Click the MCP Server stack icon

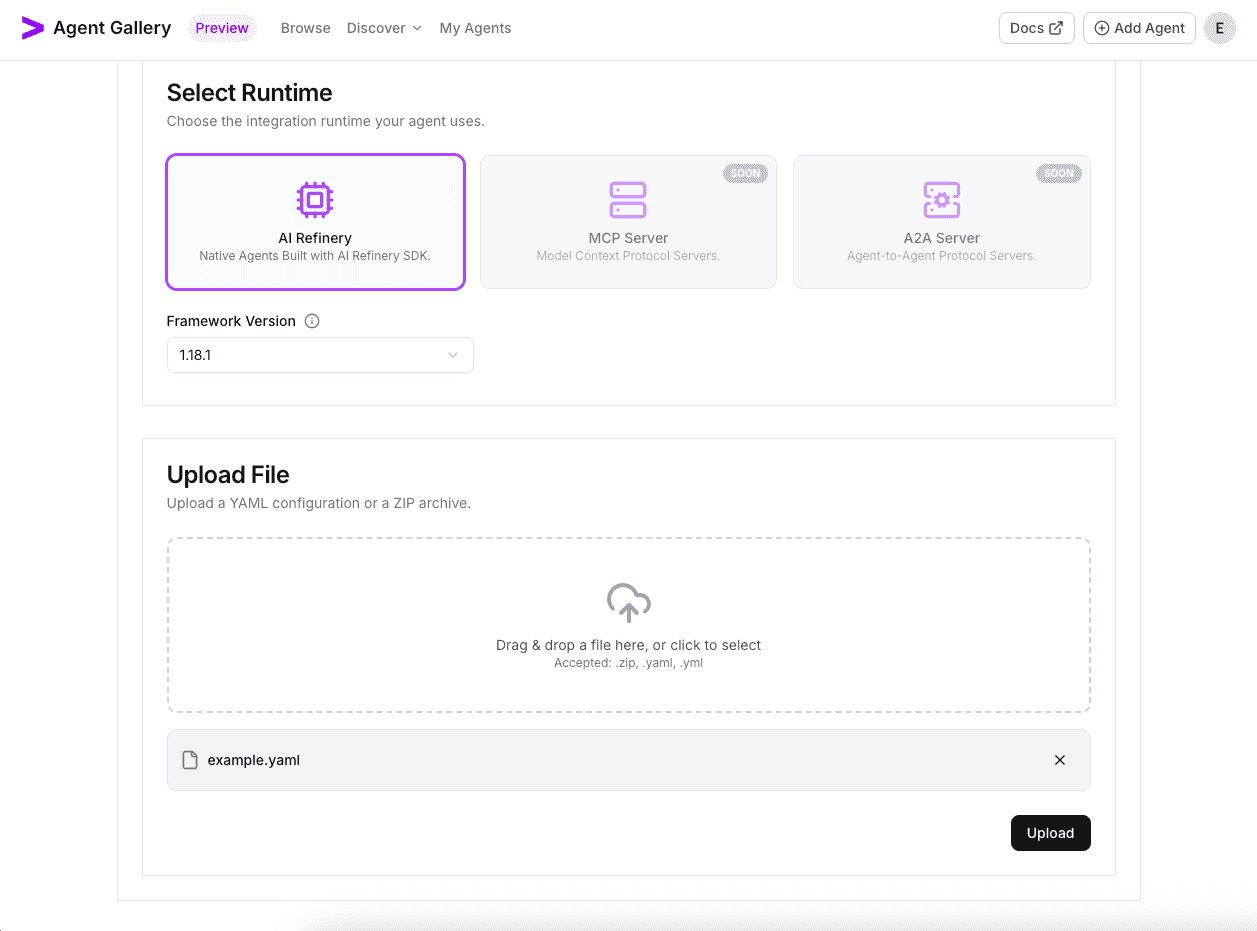click(628, 200)
